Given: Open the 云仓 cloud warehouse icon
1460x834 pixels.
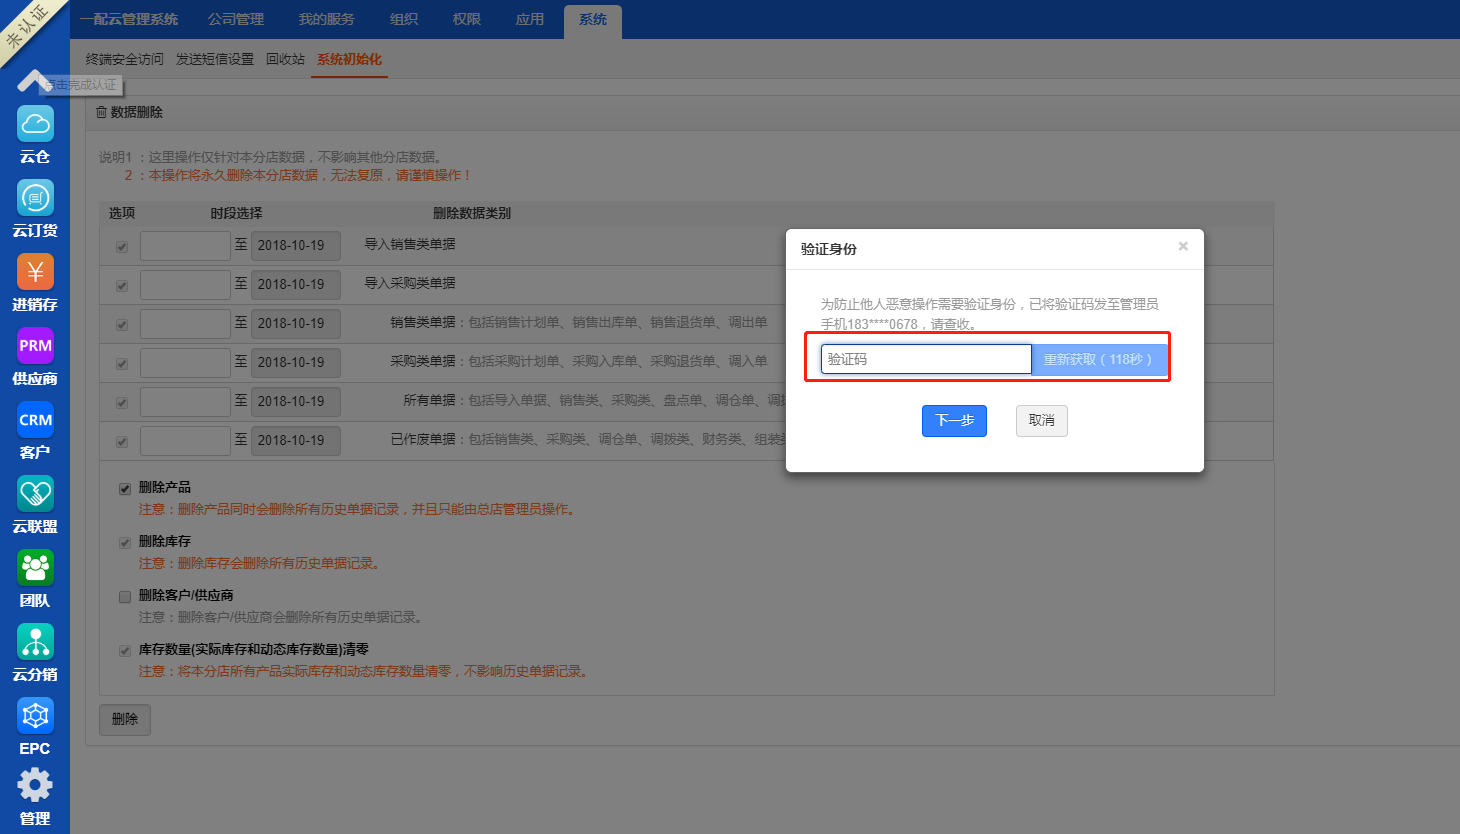Looking at the screenshot, I should (35, 124).
